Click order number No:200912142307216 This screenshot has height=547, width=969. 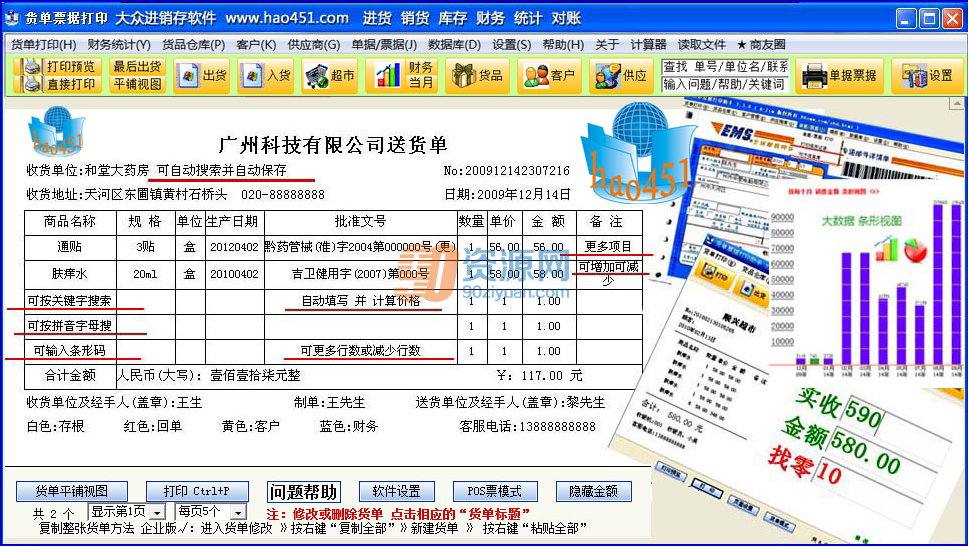(x=506, y=171)
